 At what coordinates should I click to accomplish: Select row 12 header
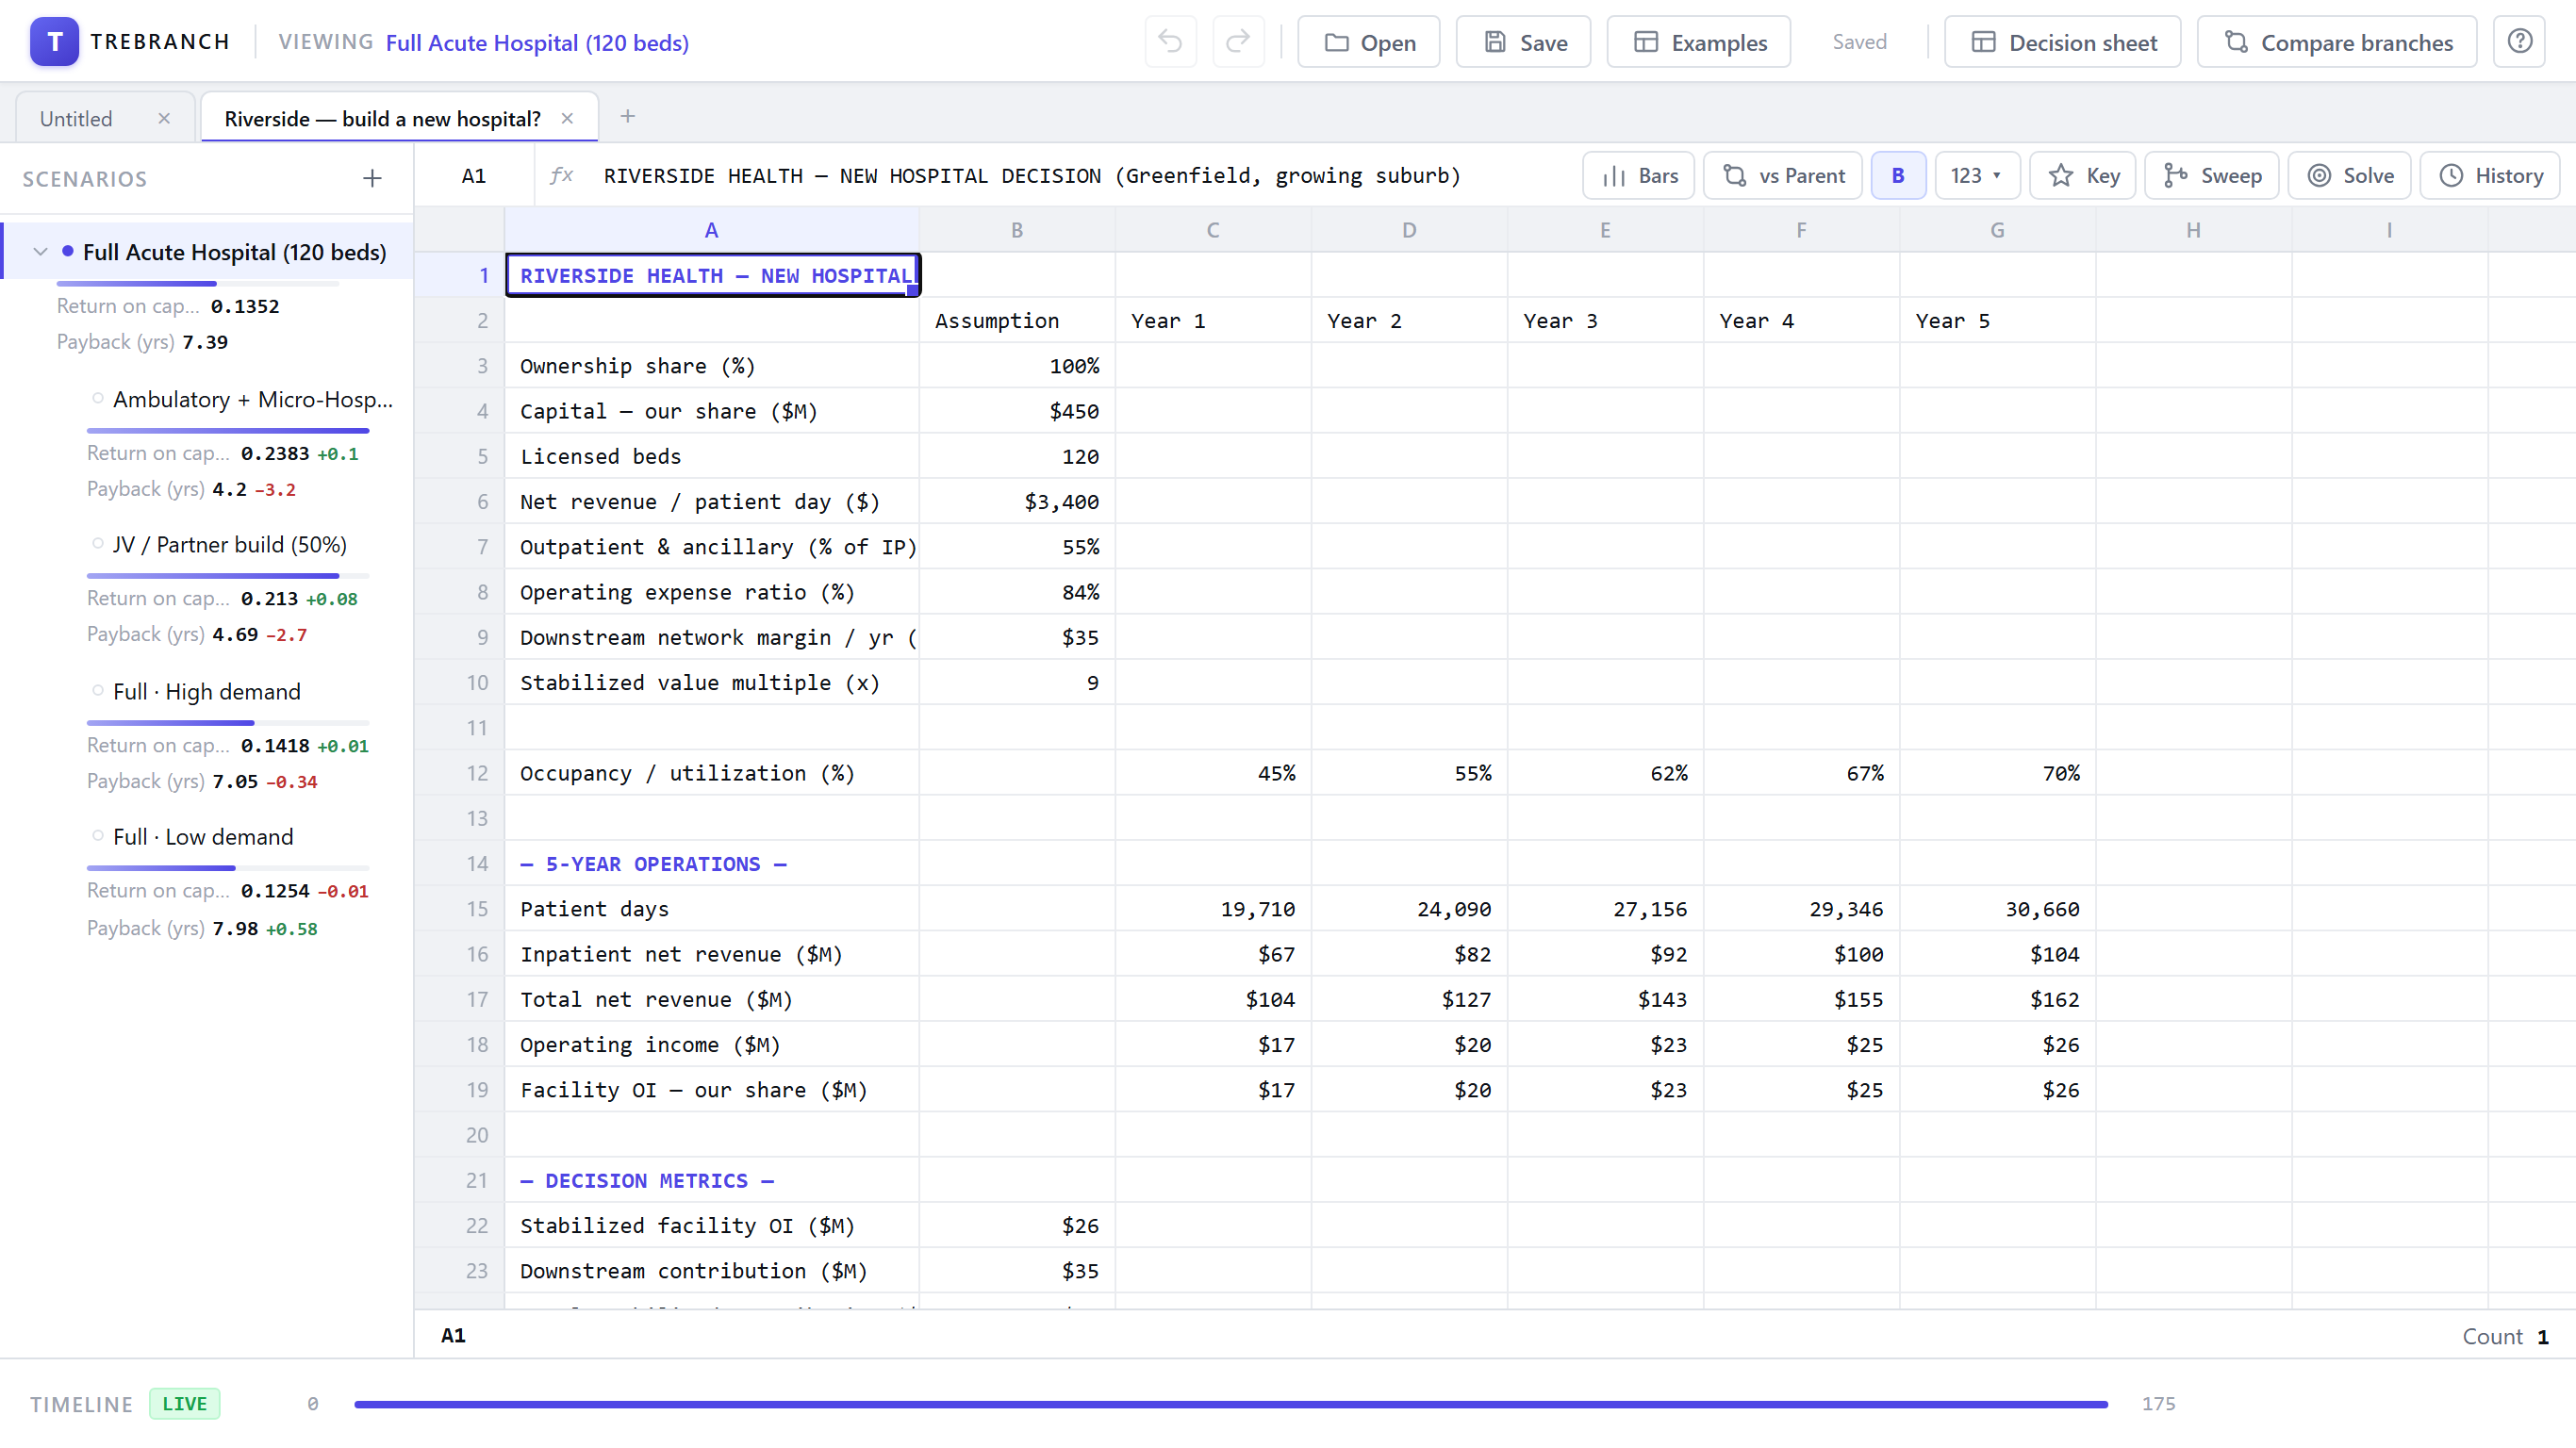tap(460, 773)
